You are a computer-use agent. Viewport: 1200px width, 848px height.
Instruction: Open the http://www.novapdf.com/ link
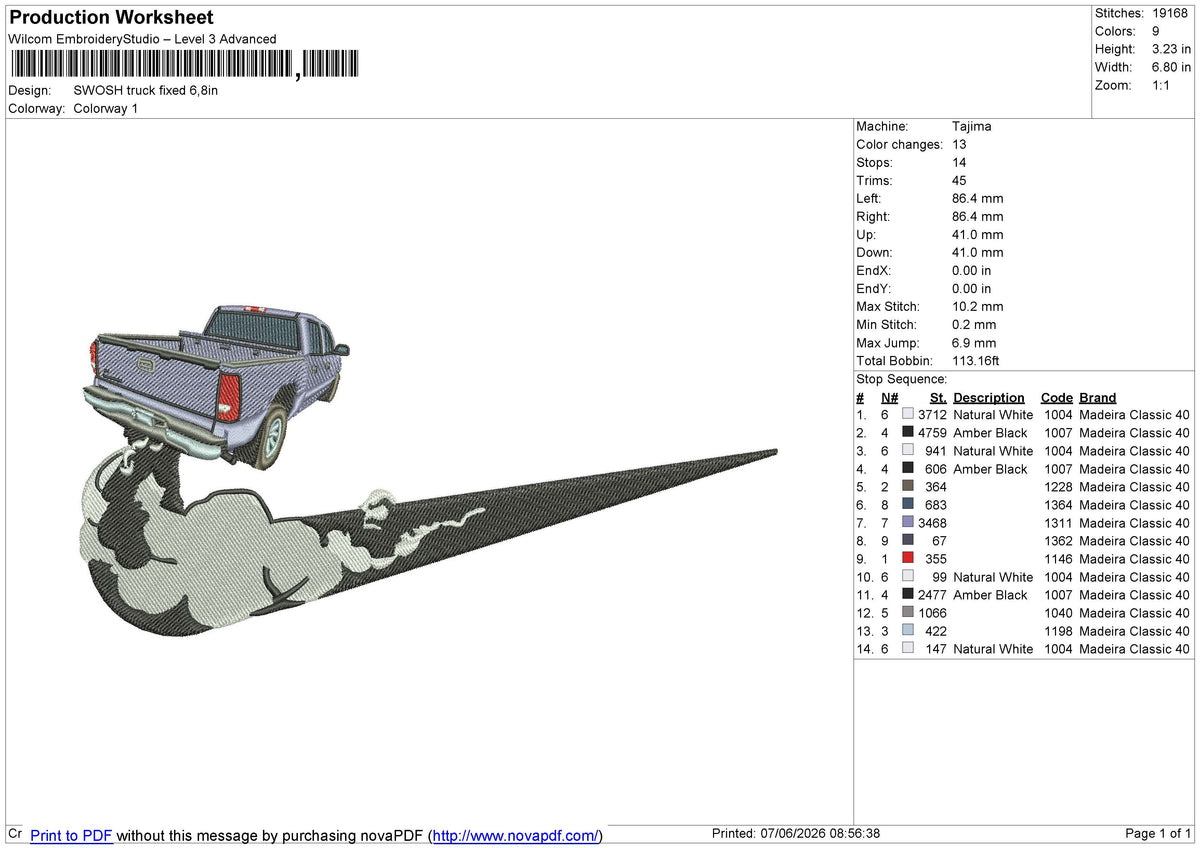(x=516, y=836)
